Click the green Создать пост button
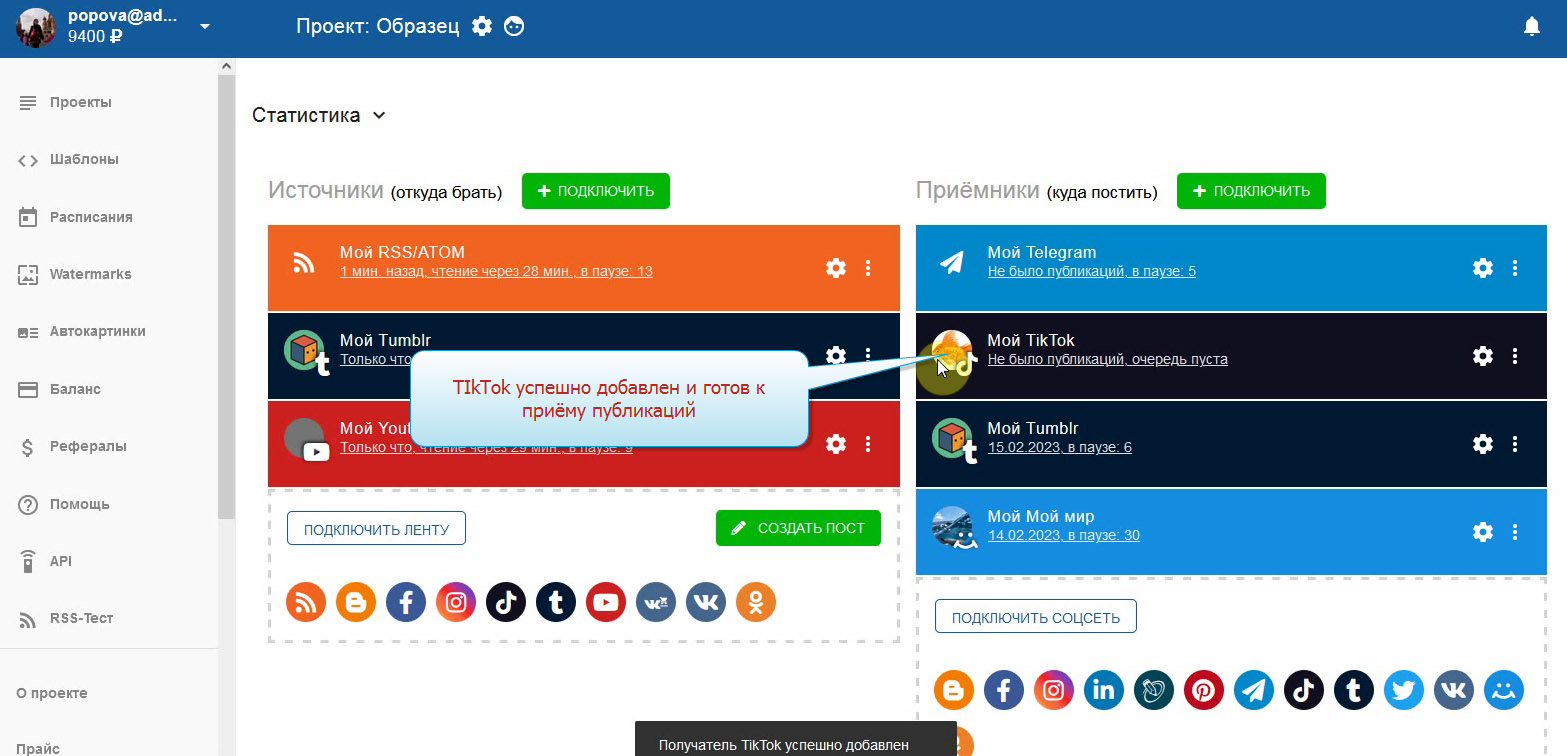 pyautogui.click(x=798, y=529)
